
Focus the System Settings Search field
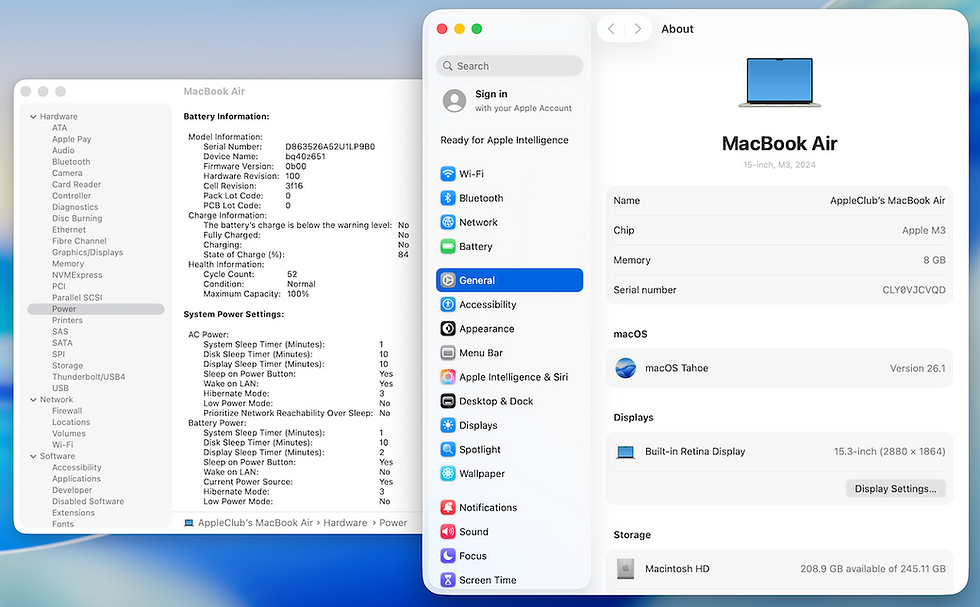509,66
